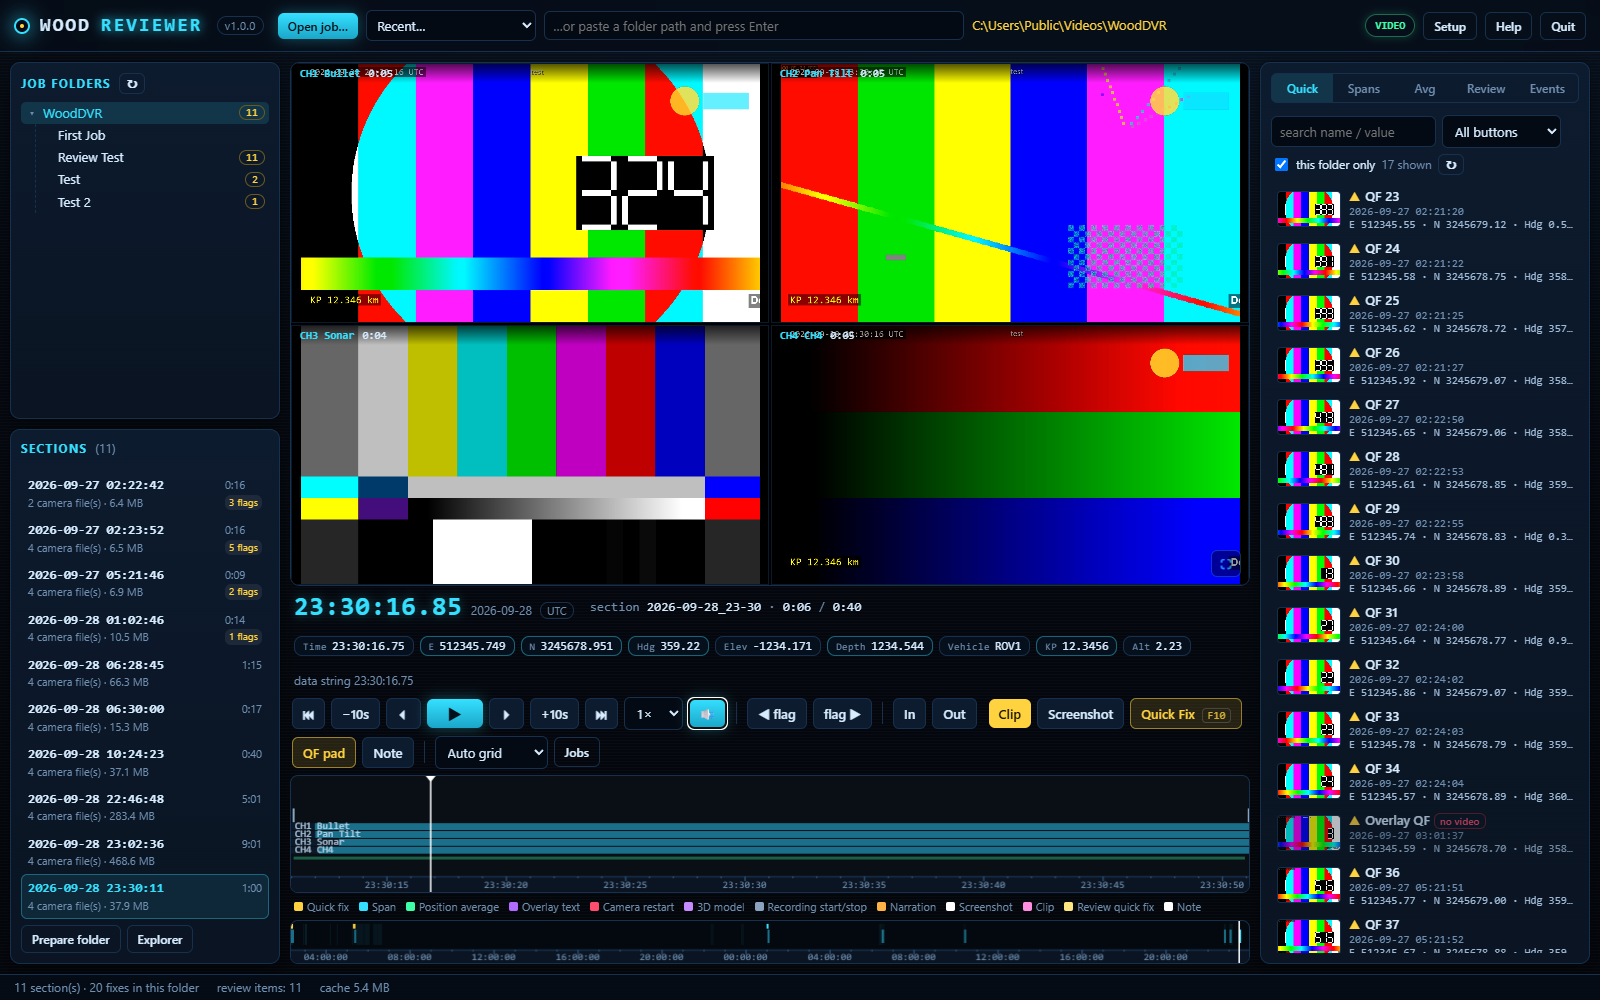Play the video
This screenshot has width=1600, height=1000.
click(x=454, y=714)
